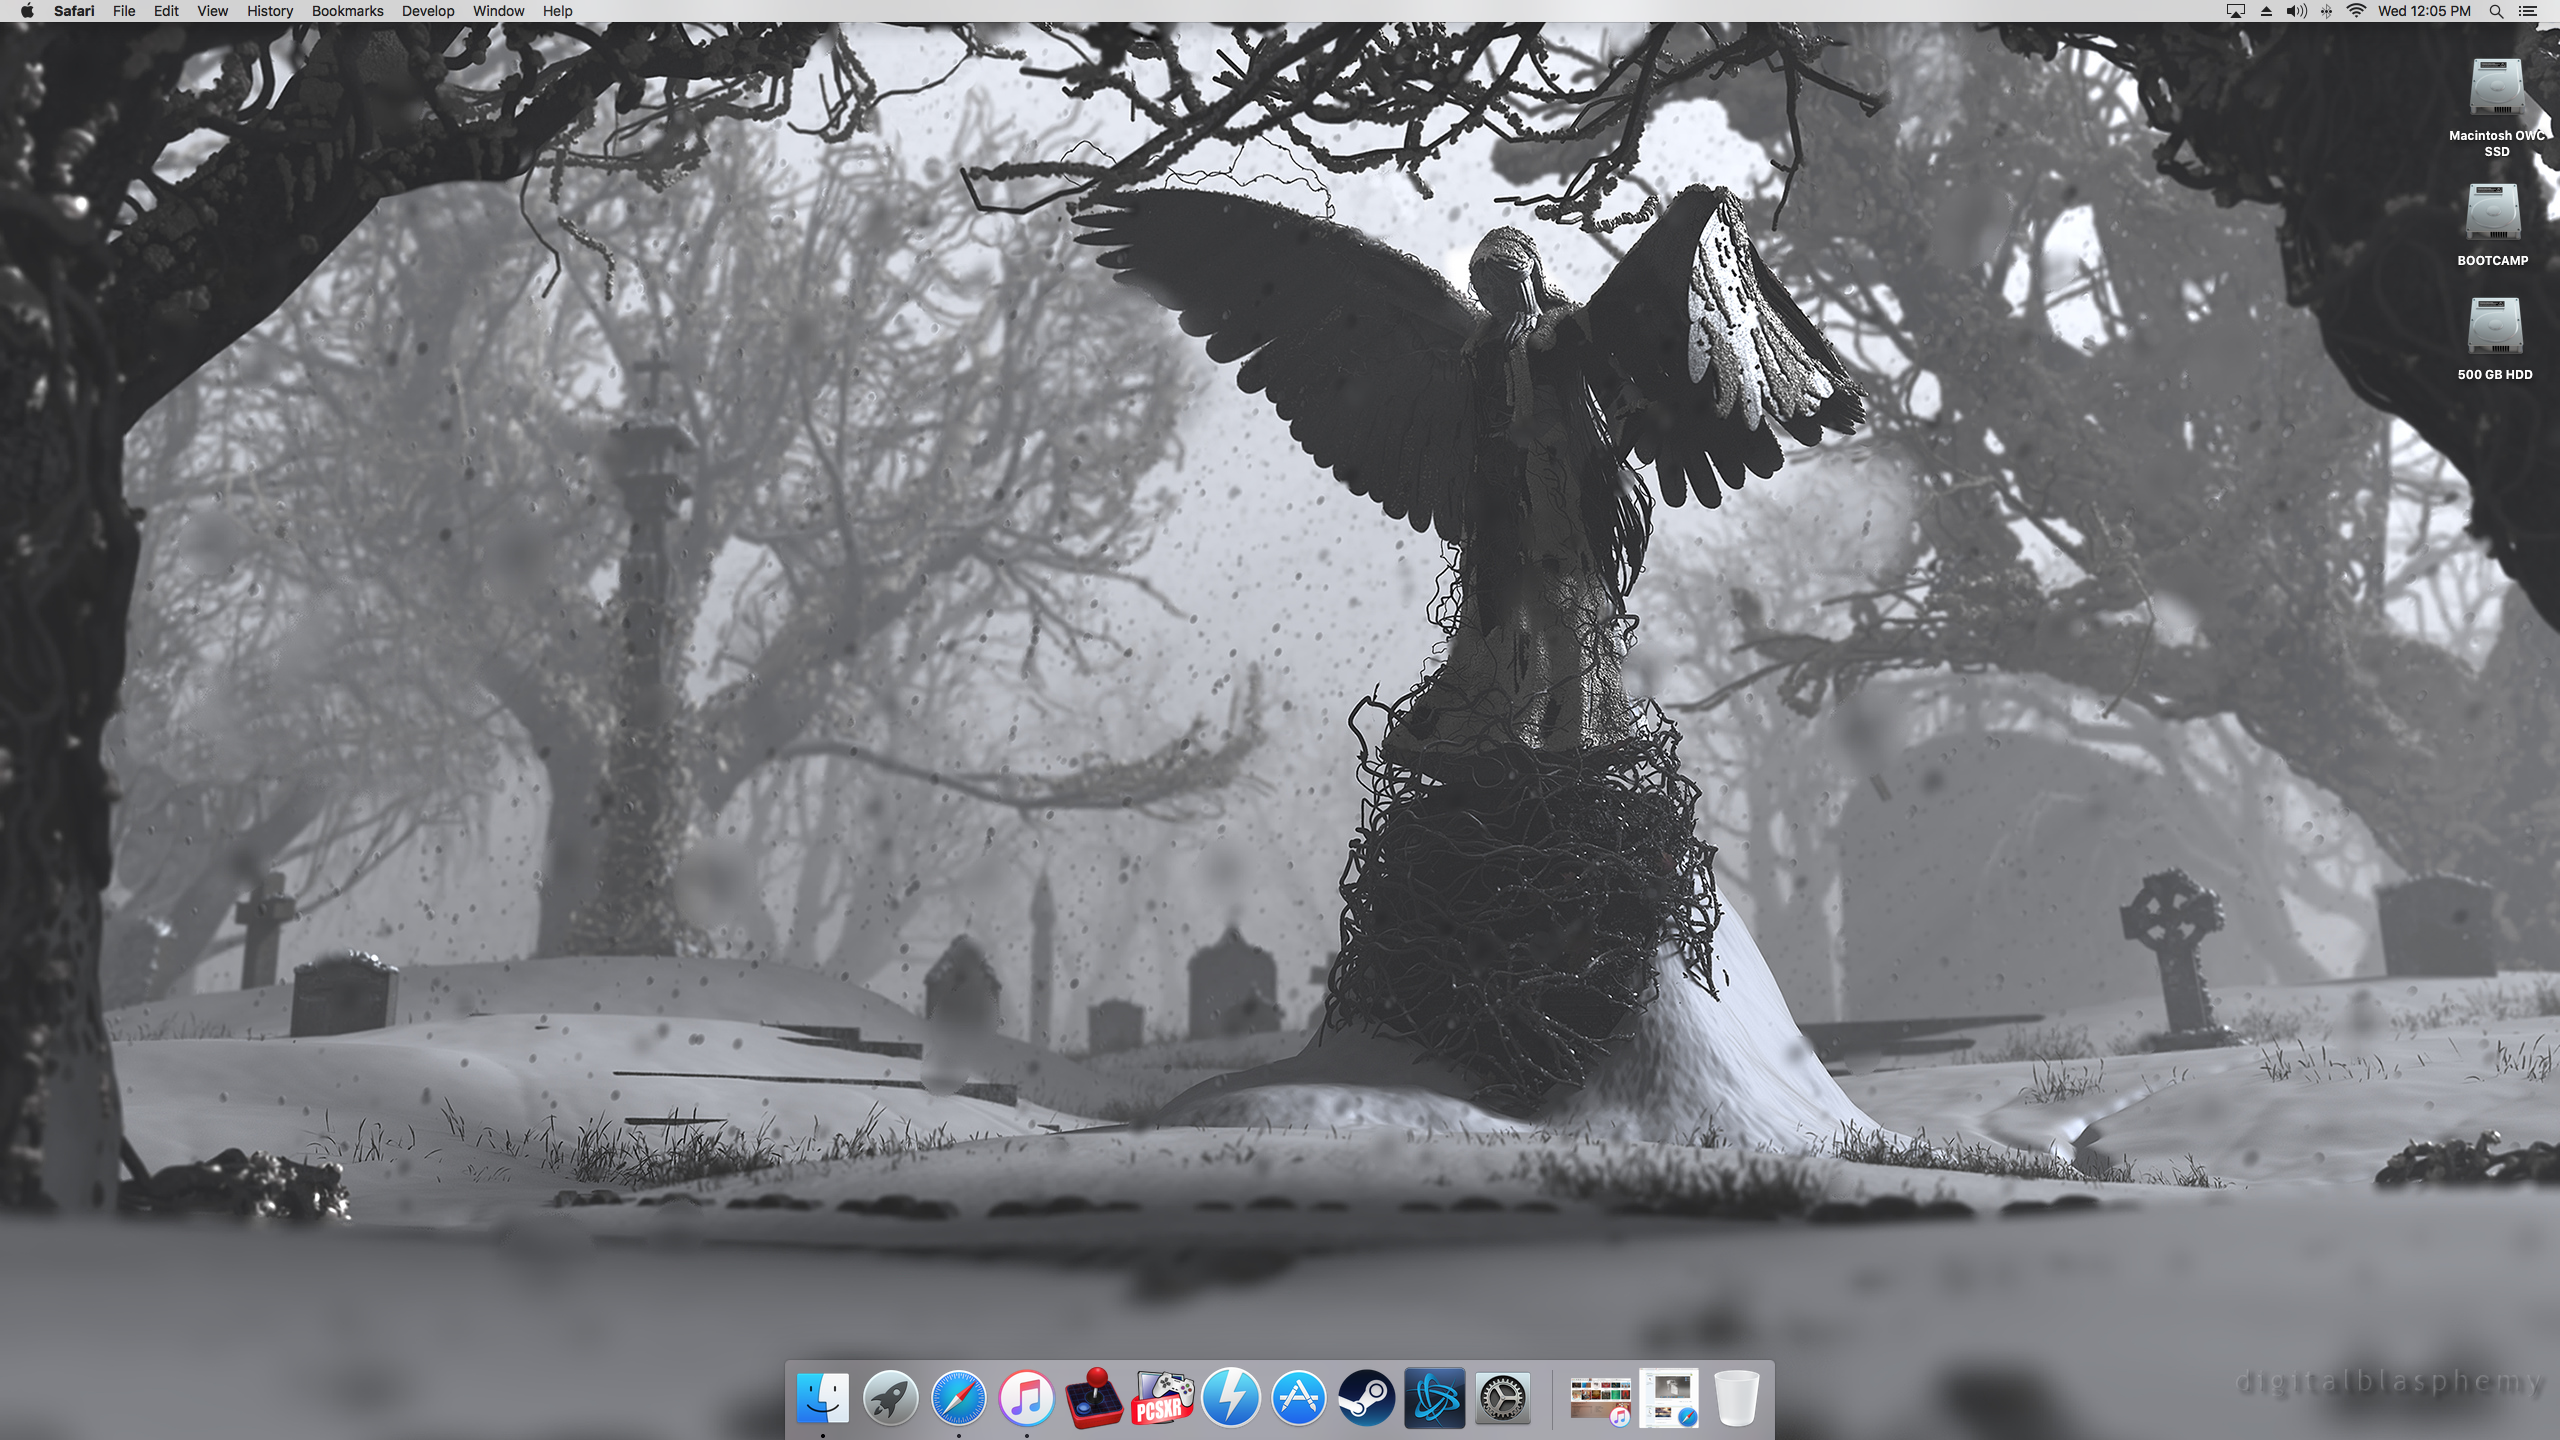Open the Develop menu
The image size is (2560, 1440).
(x=428, y=11)
